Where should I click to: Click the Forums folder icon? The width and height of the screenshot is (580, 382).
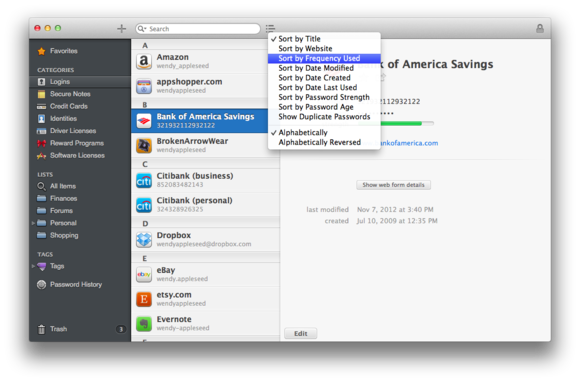tap(41, 210)
